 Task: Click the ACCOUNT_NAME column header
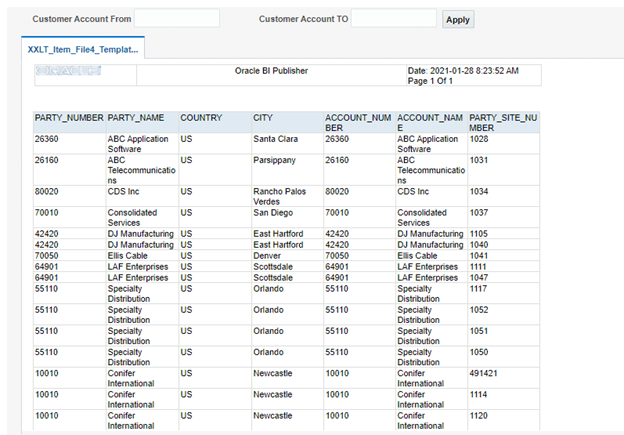tap(430, 123)
